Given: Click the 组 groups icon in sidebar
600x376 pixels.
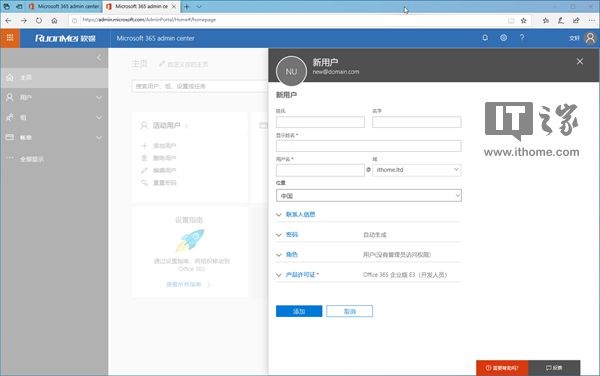Looking at the screenshot, I should (10, 117).
